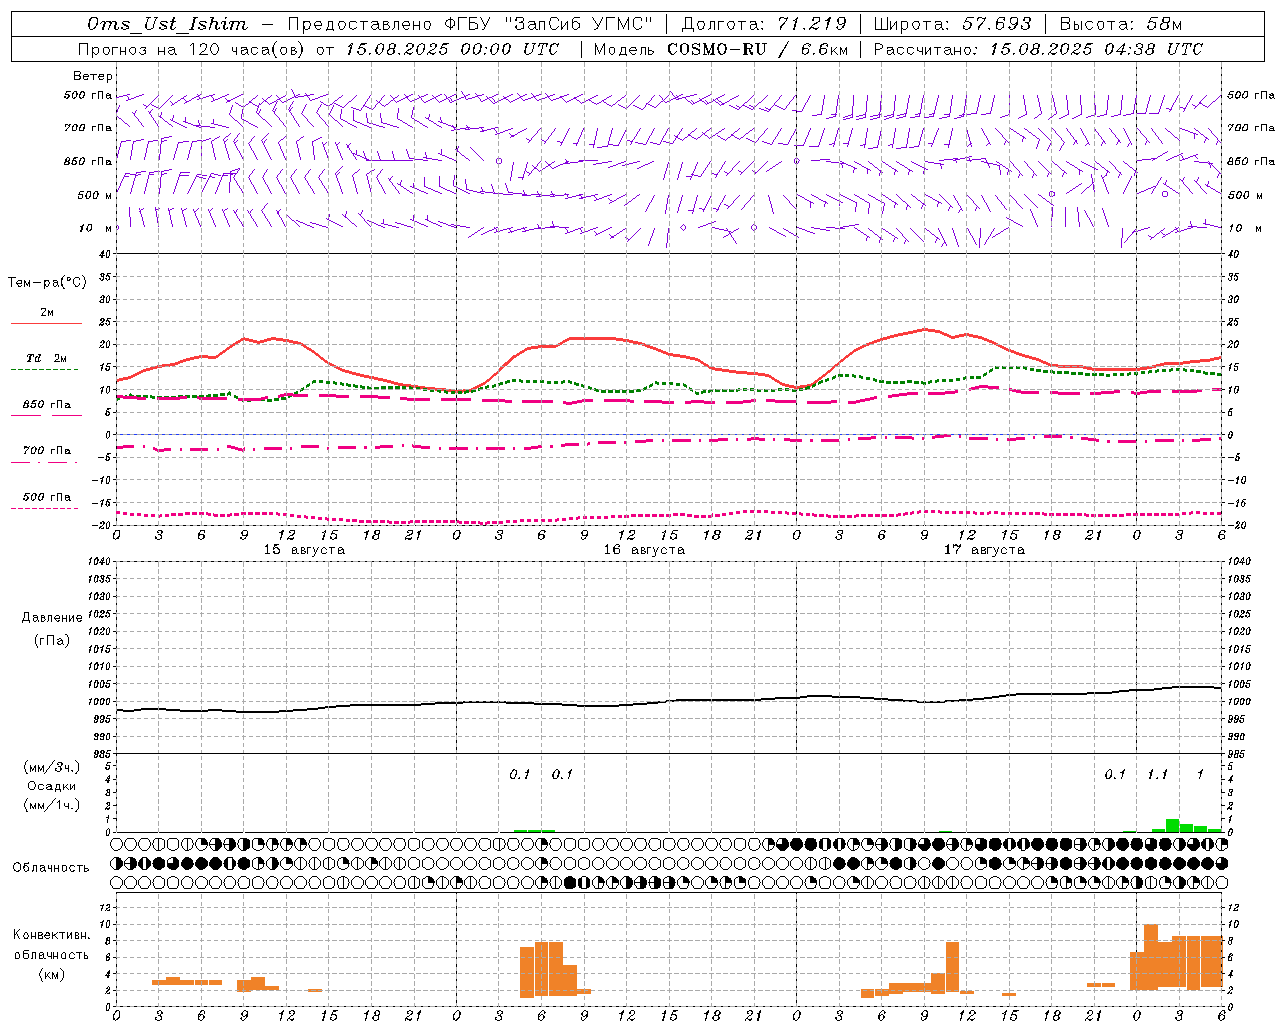Click the Долгота: 71.219 value
The height and width of the screenshot is (1024, 1280).
[x=764, y=24]
